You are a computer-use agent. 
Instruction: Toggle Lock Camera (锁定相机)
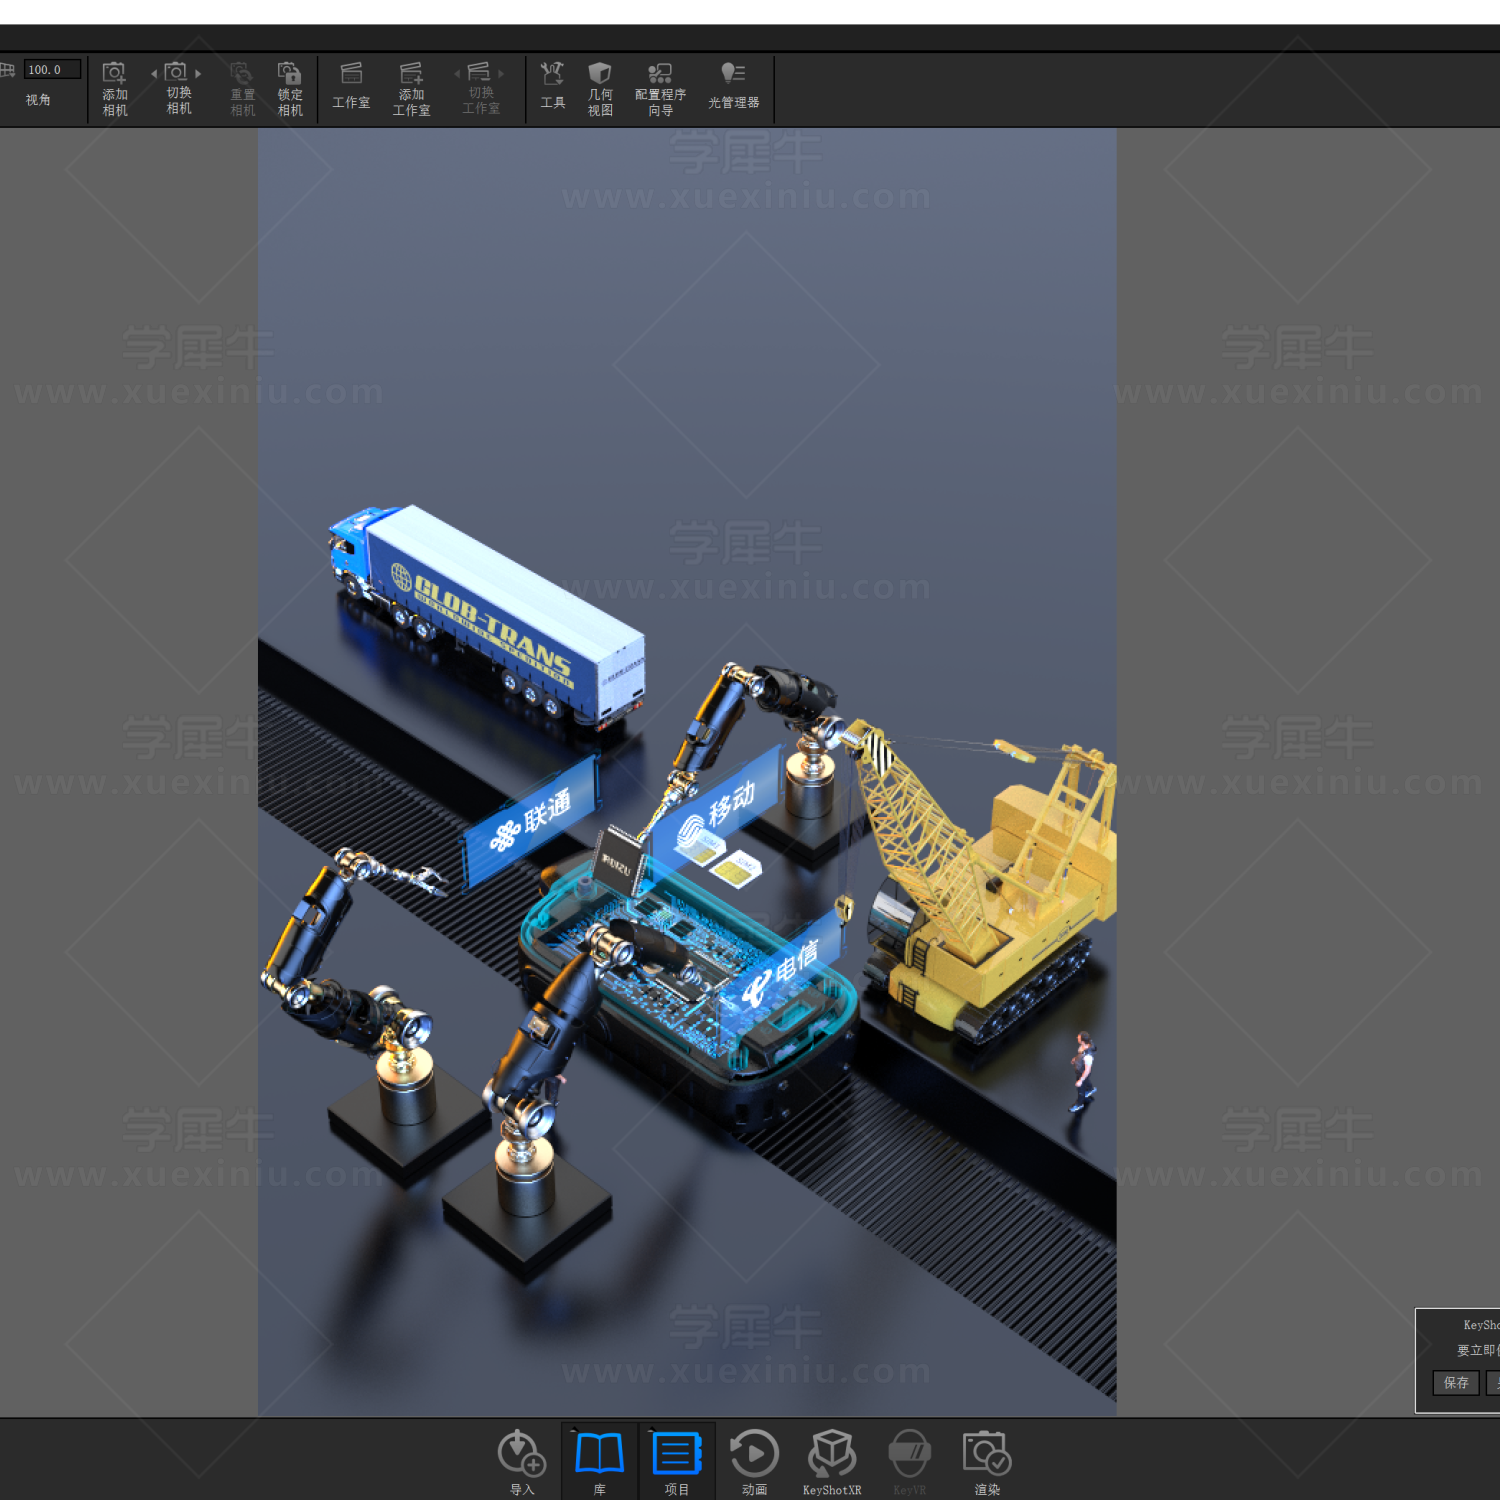(x=290, y=89)
